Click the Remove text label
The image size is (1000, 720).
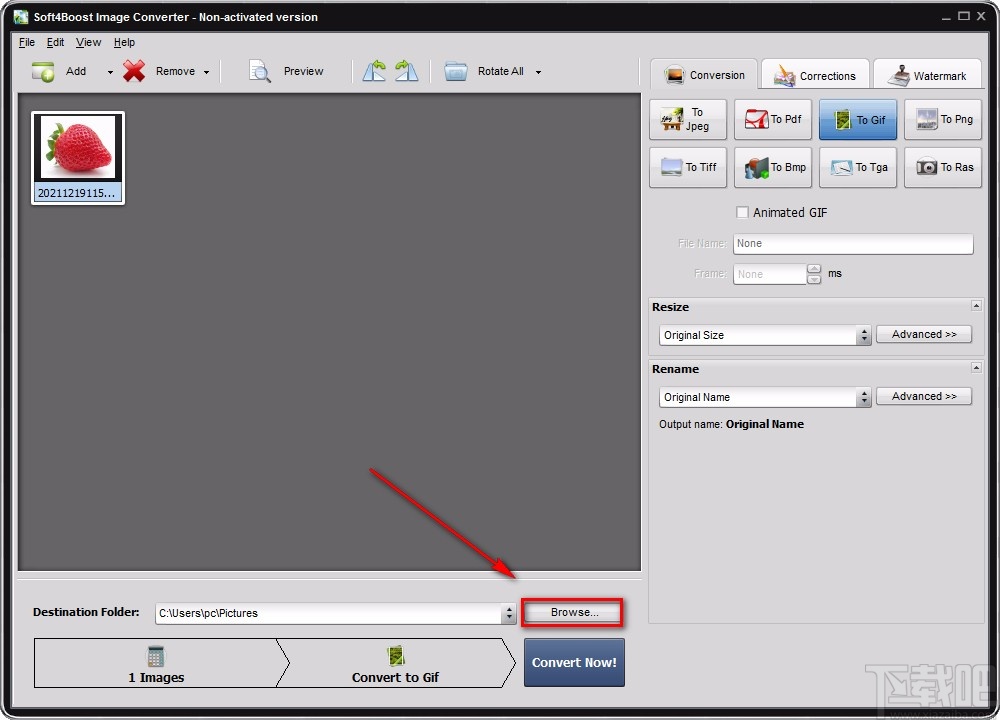pyautogui.click(x=175, y=71)
